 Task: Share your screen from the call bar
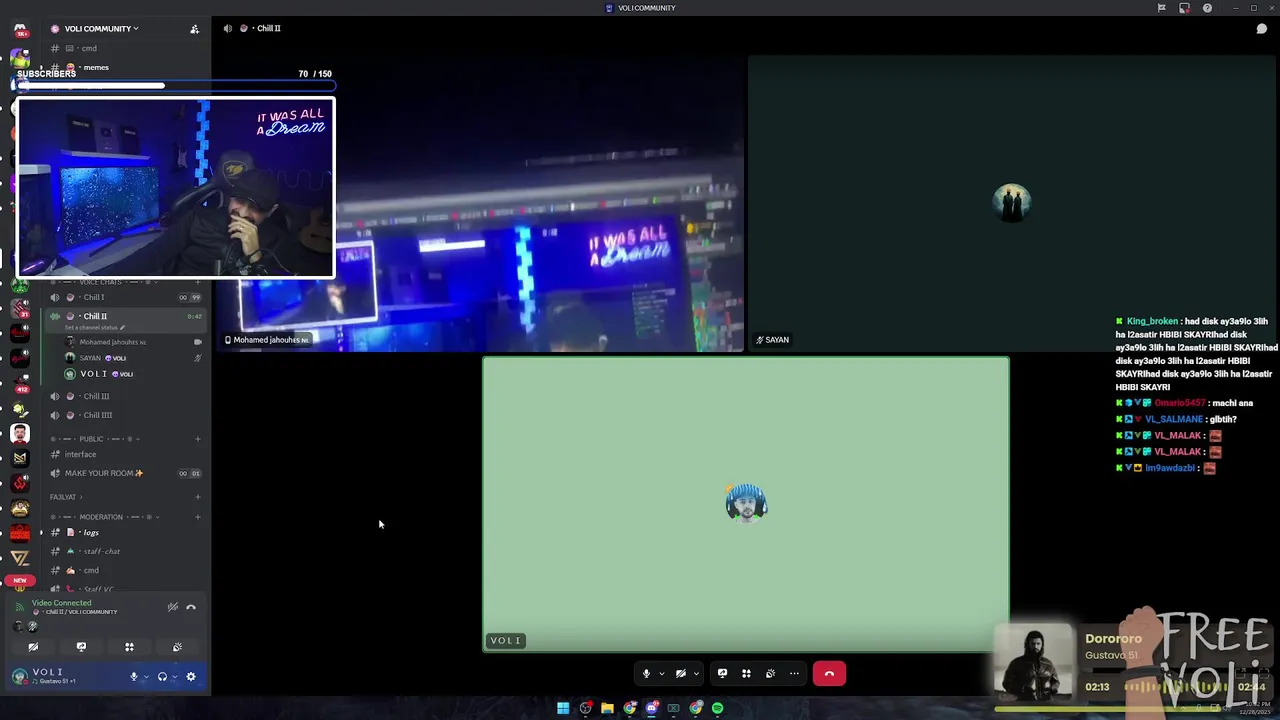pos(722,674)
